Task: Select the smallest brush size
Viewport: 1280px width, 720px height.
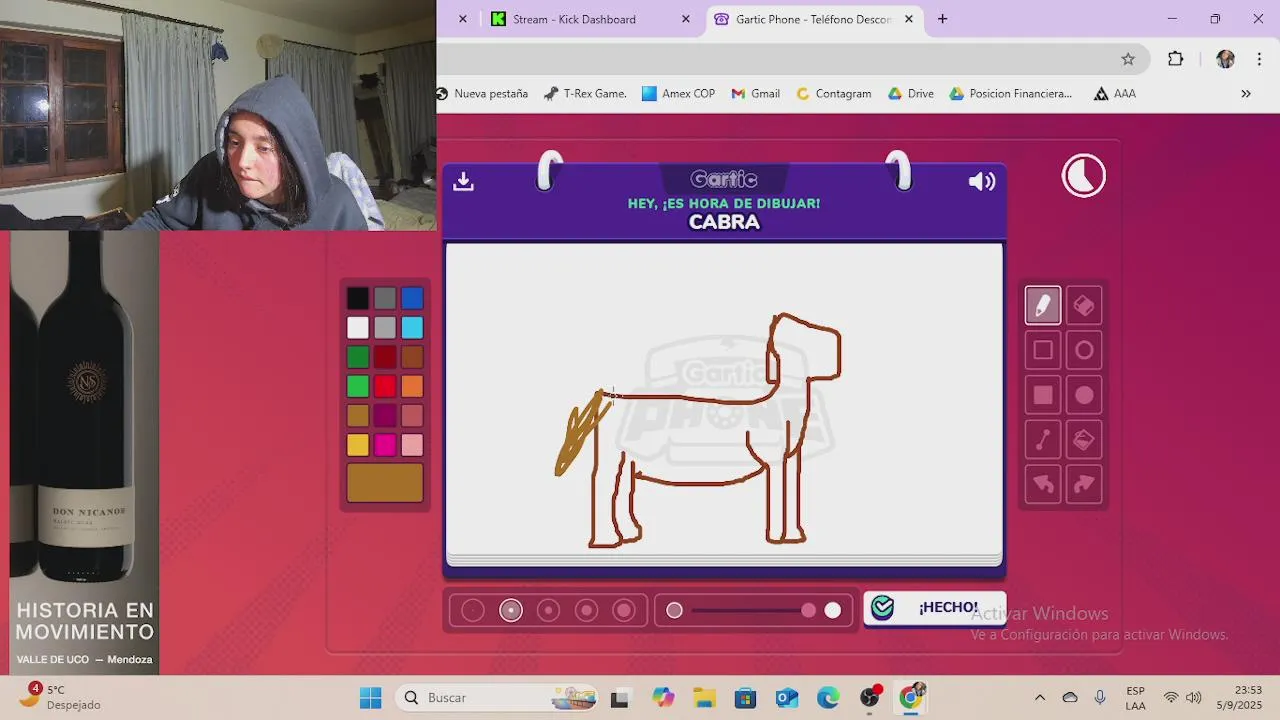Action: coord(473,610)
